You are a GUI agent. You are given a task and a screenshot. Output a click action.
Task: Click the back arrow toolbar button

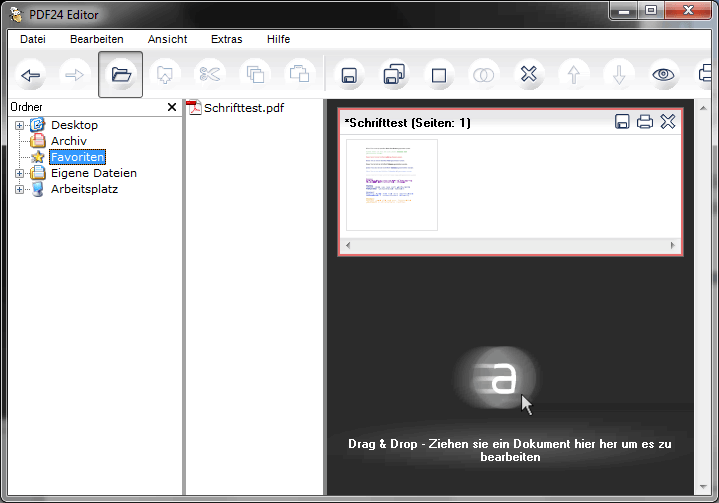click(x=30, y=75)
